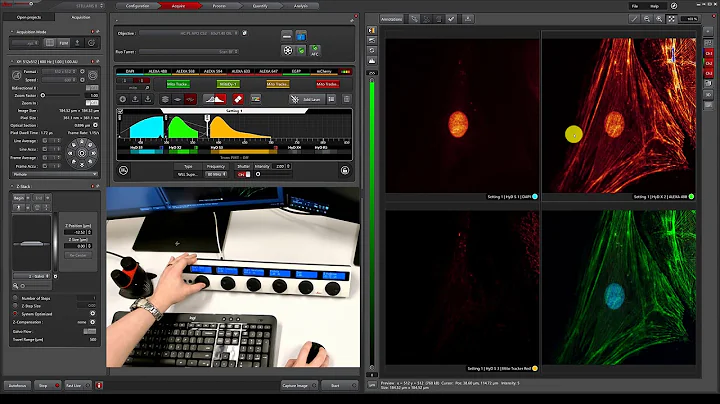Open the scan Format dropdown

point(61,72)
